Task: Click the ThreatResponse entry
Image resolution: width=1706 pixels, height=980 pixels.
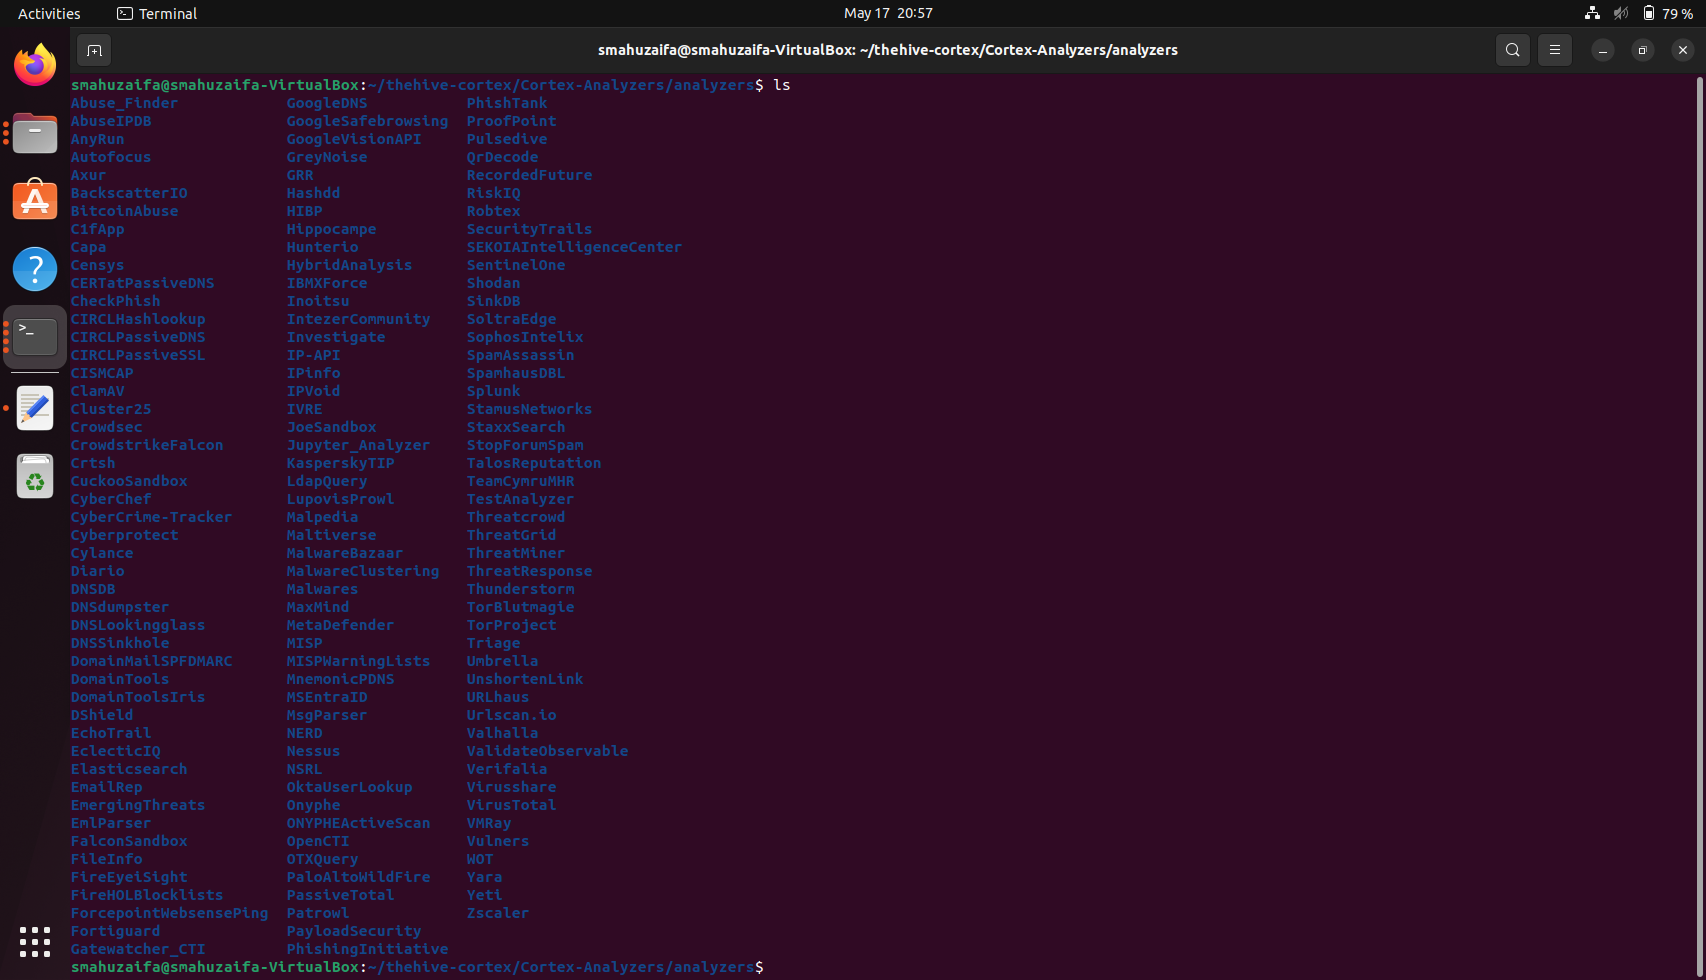Action: 529,571
